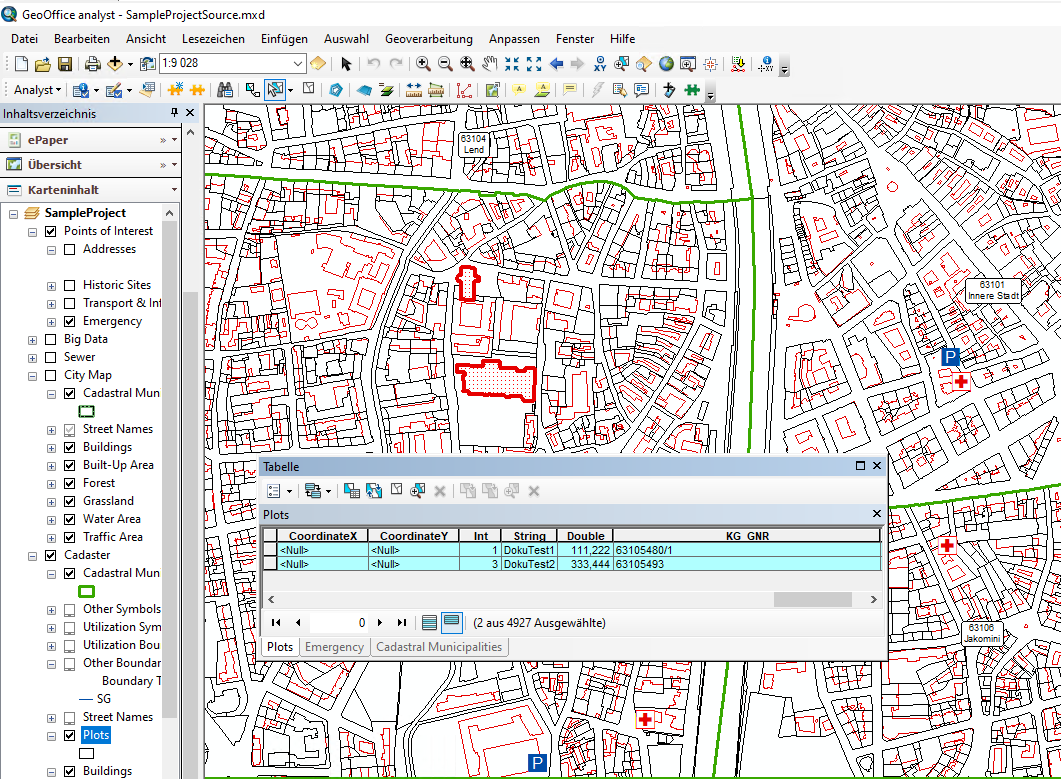Screen dimensions: 1061x779
Task: Click the go back blue arrow
Action: 556,64
